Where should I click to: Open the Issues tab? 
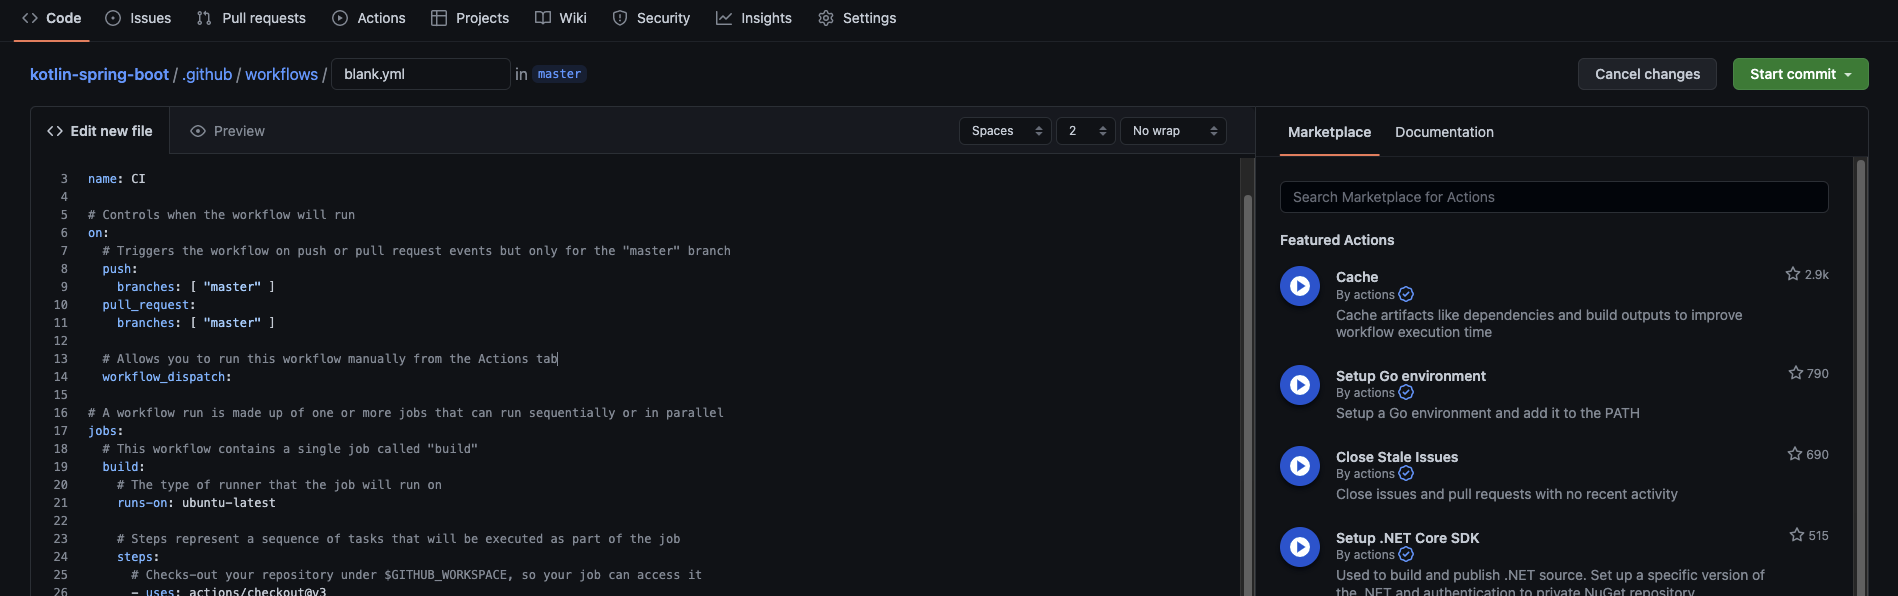(138, 18)
